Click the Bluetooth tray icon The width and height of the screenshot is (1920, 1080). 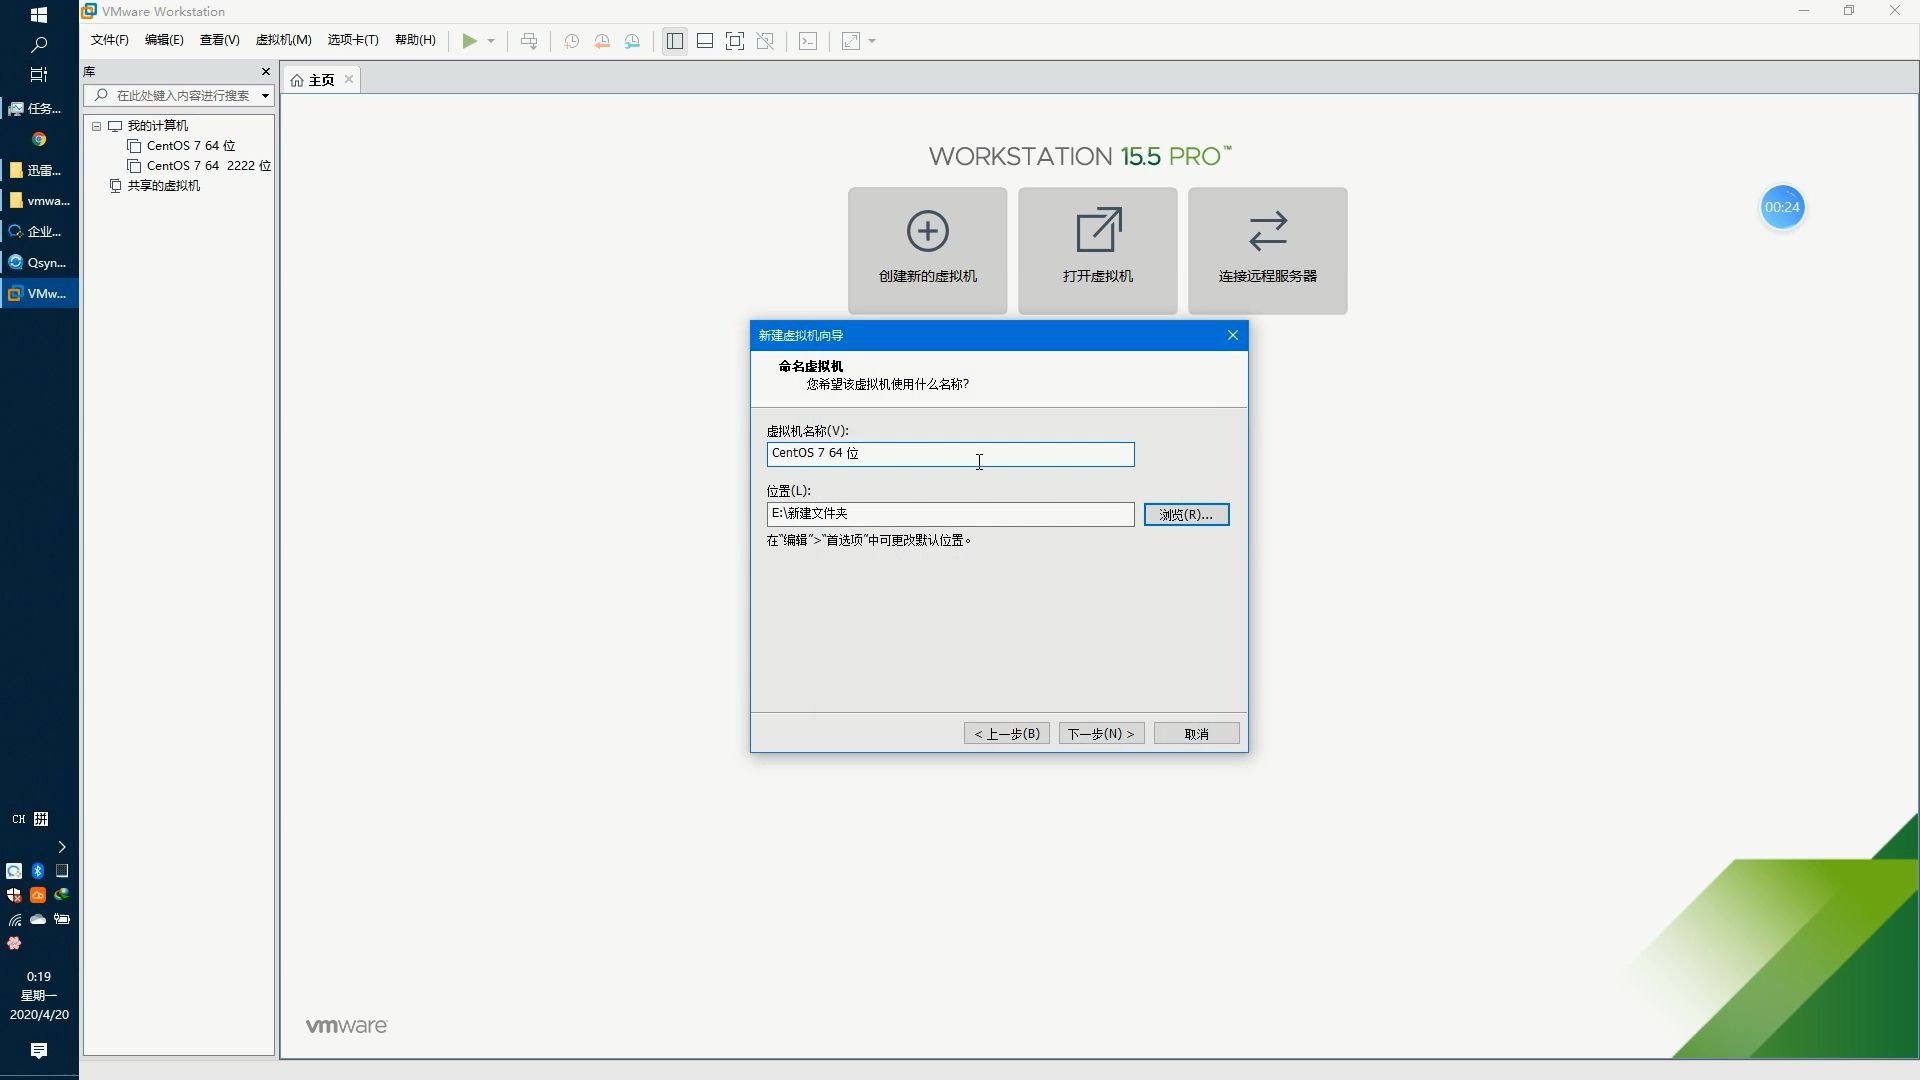click(38, 871)
